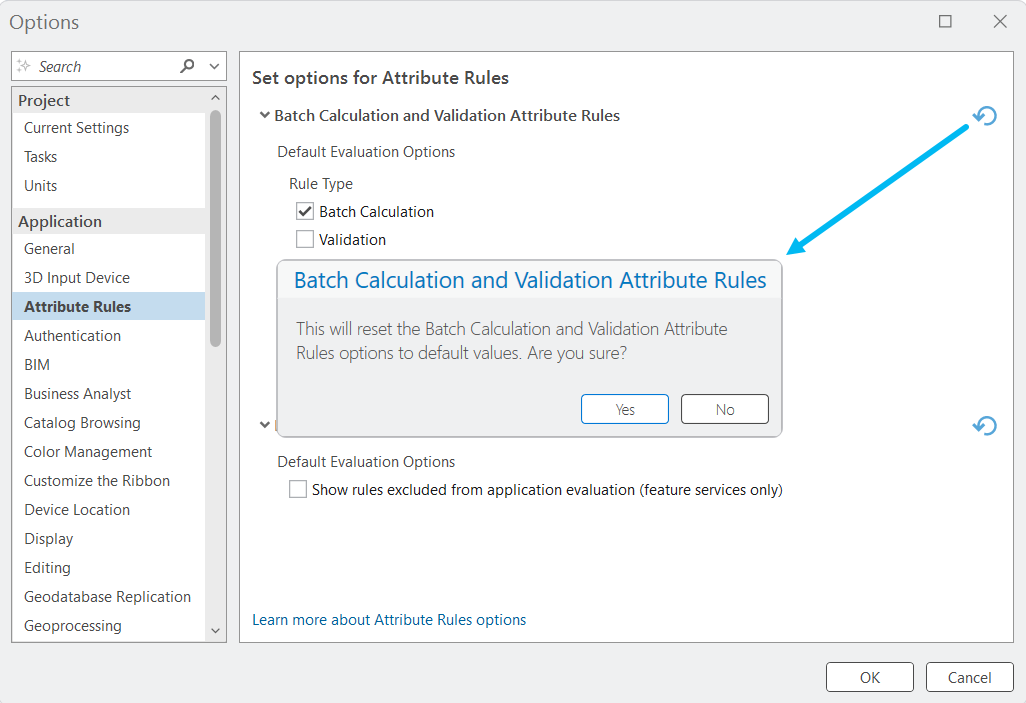The width and height of the screenshot is (1026, 703).
Task: Click Yes to confirm the reset
Action: pos(624,408)
